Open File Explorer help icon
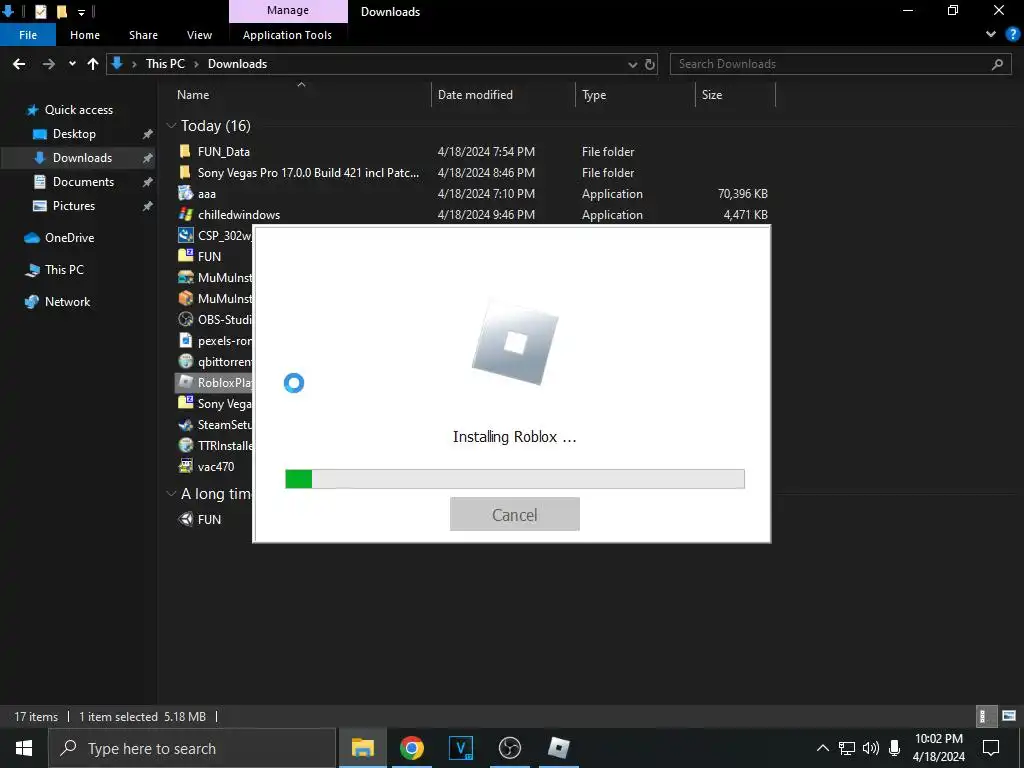 point(1013,35)
